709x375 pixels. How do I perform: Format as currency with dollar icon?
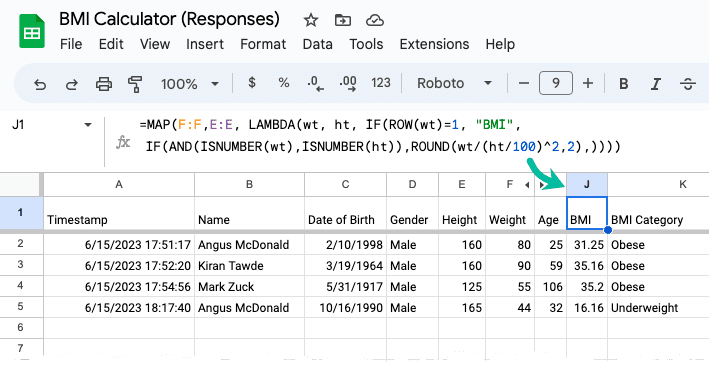(252, 83)
